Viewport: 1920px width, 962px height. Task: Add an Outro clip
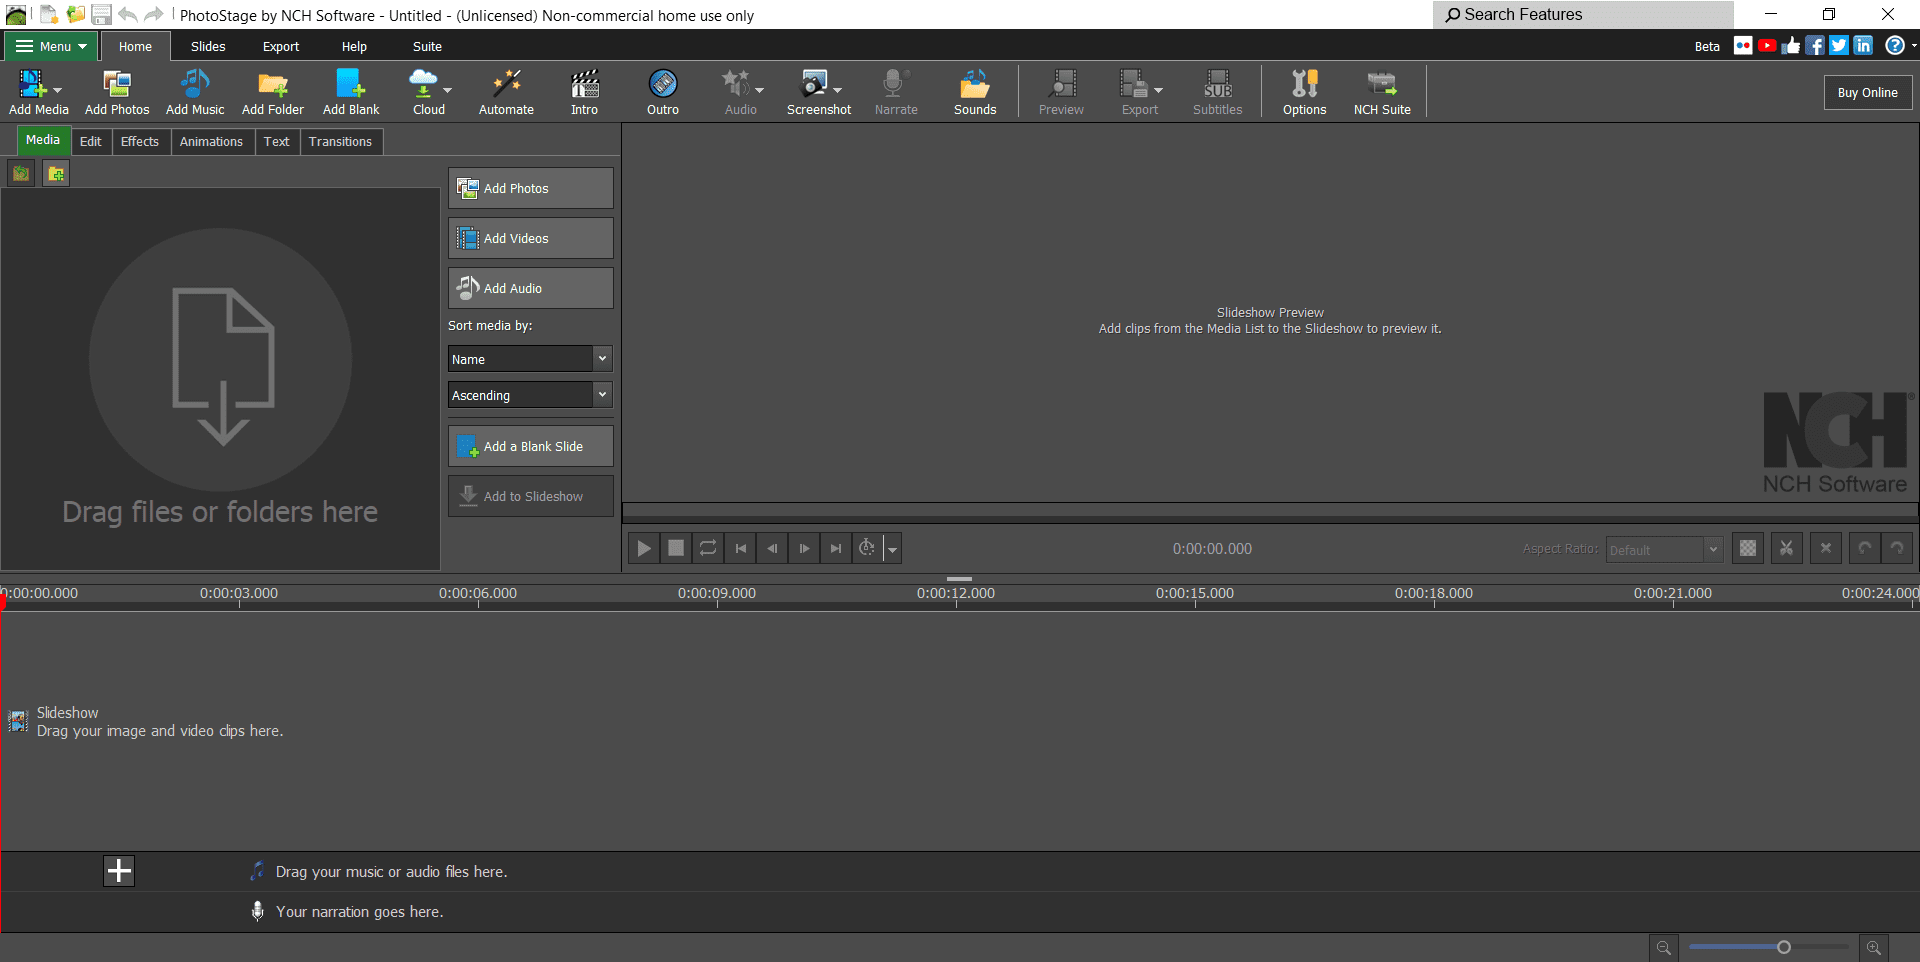(x=663, y=92)
